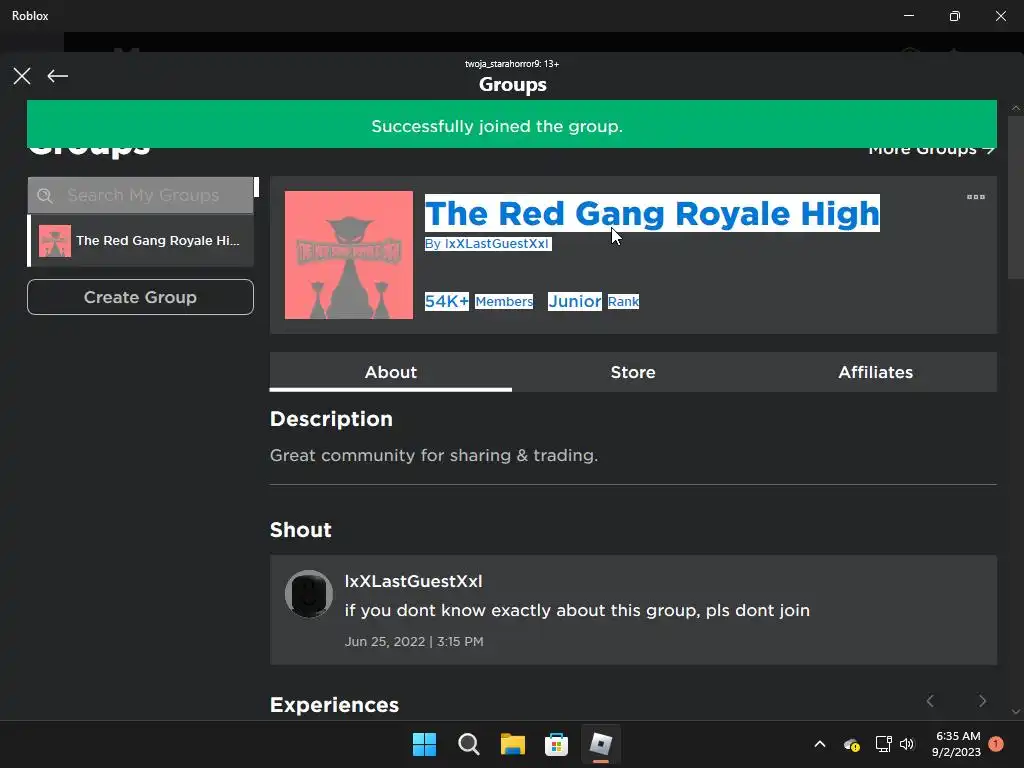Open the clock showing 6:35 AM
The image size is (1024, 768).
[x=957, y=744]
